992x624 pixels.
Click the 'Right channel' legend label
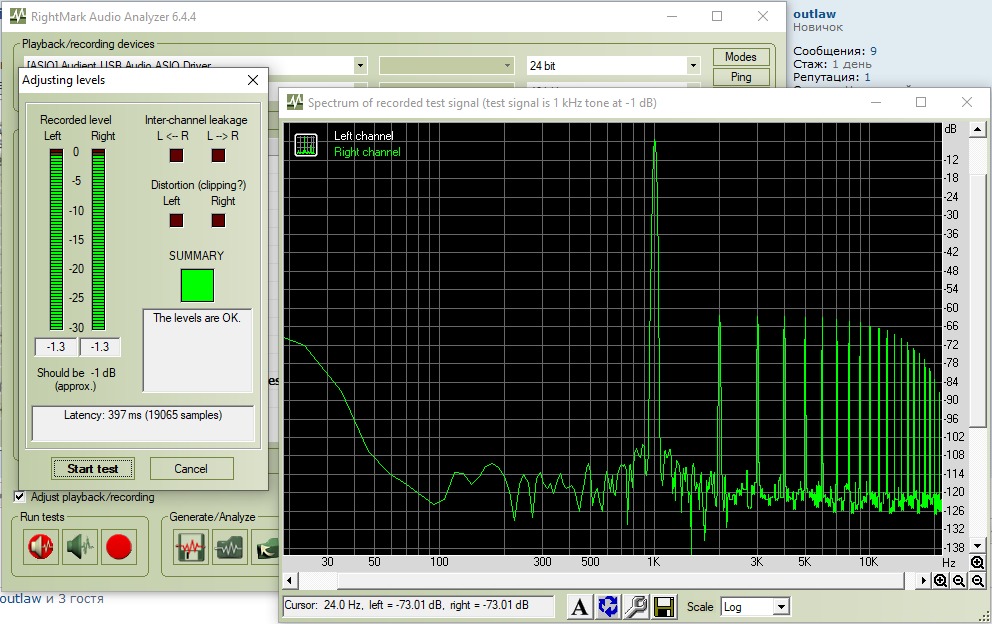tap(367, 152)
